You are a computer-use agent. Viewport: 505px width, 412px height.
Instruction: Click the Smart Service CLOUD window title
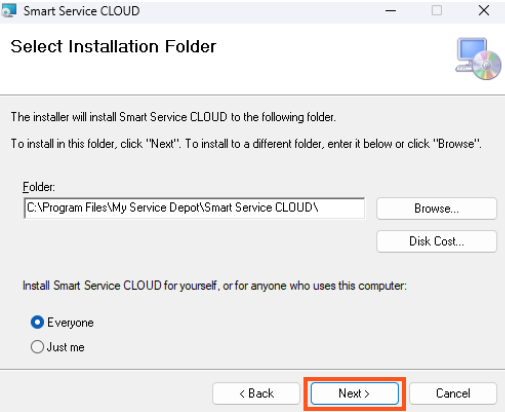coord(81,11)
